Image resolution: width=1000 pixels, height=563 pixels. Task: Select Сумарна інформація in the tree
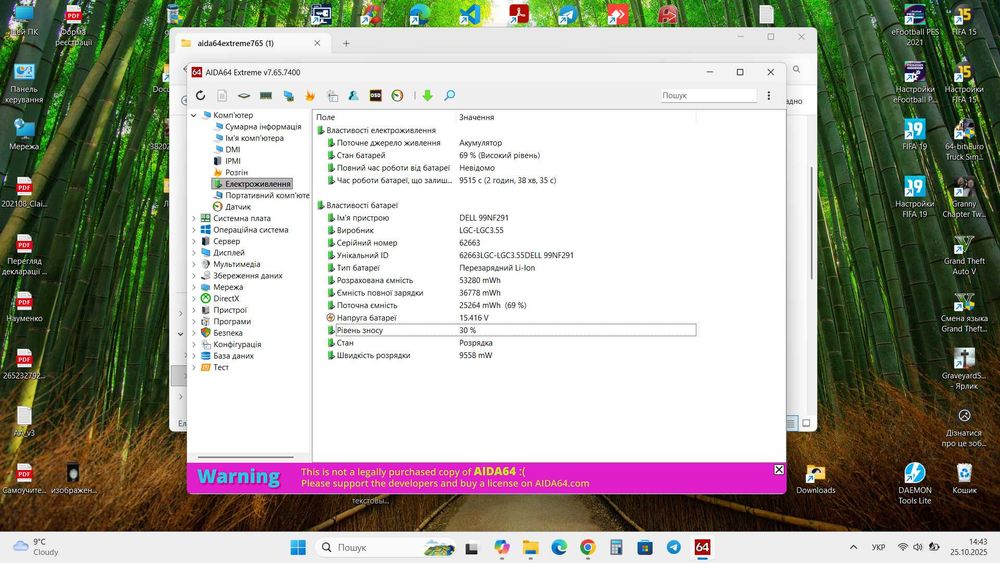tap(263, 127)
